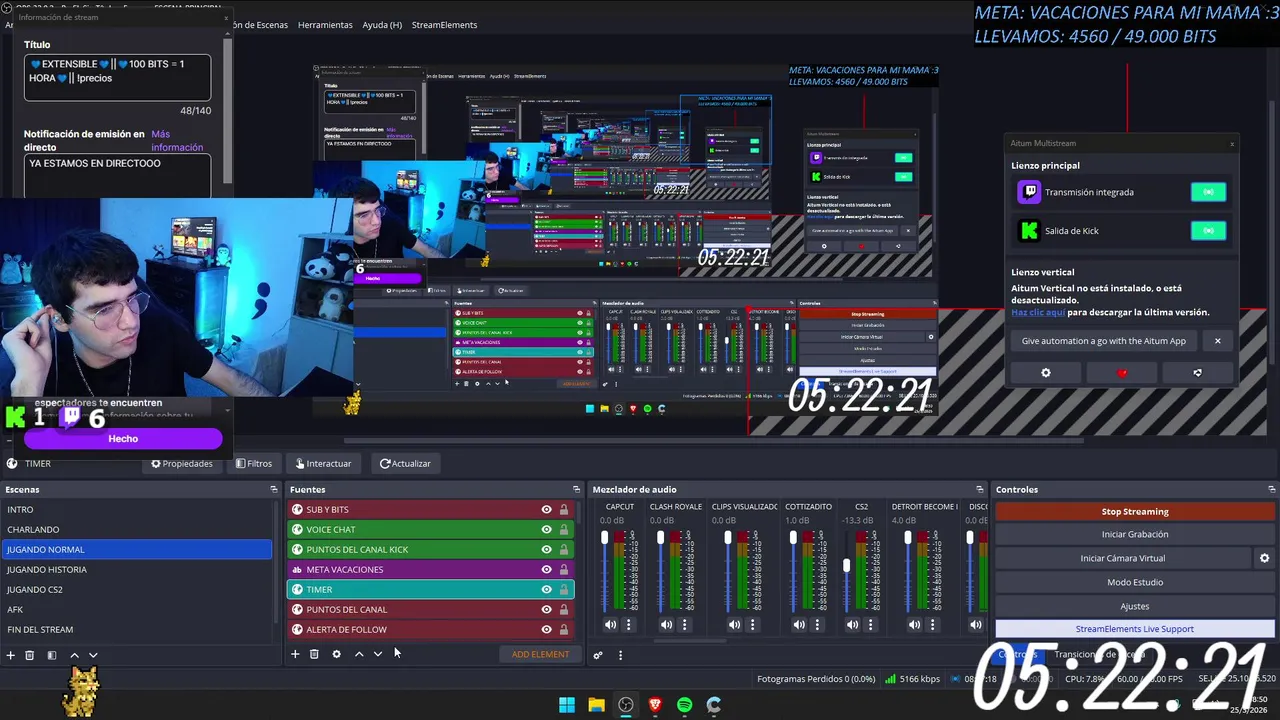Screen dimensions: 1280x720
Task: Open audio mixer menu dots beside gears
Action: tap(620, 655)
